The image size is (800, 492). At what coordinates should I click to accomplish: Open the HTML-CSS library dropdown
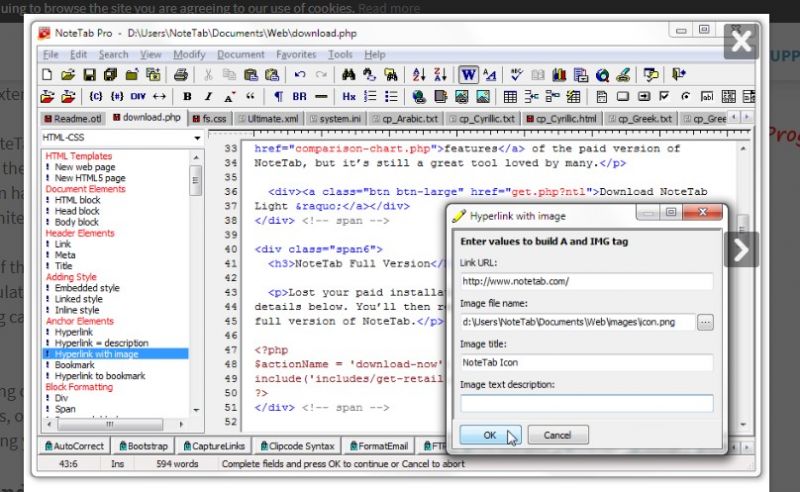tap(195, 137)
